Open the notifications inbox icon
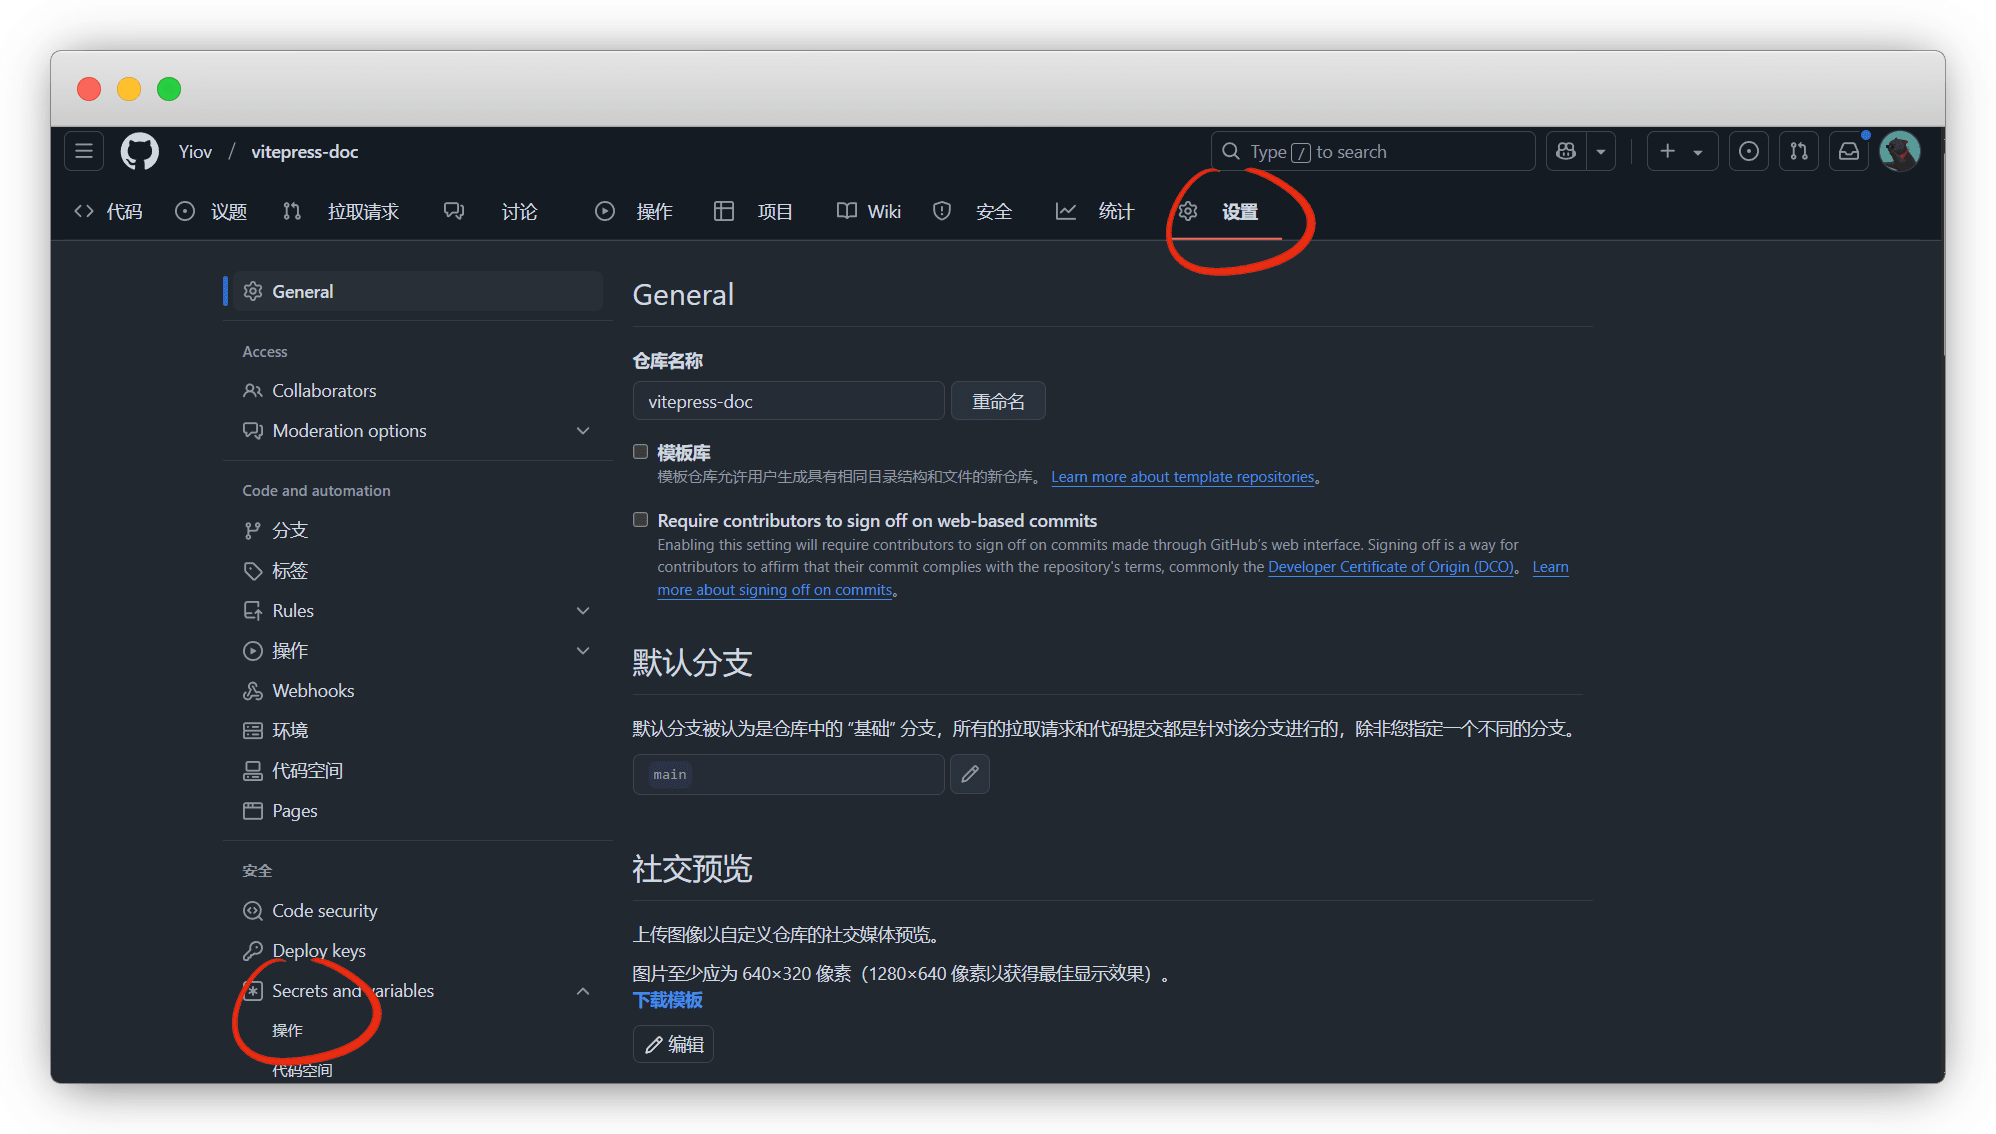 pyautogui.click(x=1849, y=151)
